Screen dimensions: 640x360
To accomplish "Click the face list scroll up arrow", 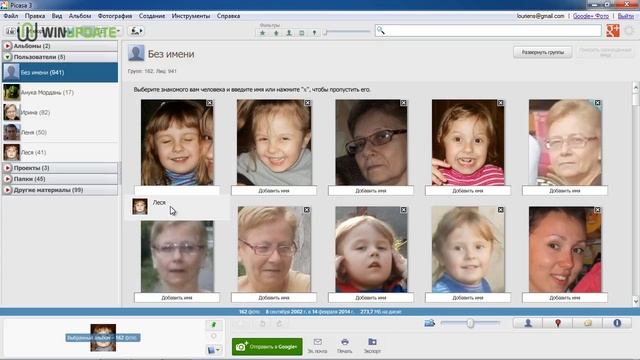I will pyautogui.click(x=636, y=87).
